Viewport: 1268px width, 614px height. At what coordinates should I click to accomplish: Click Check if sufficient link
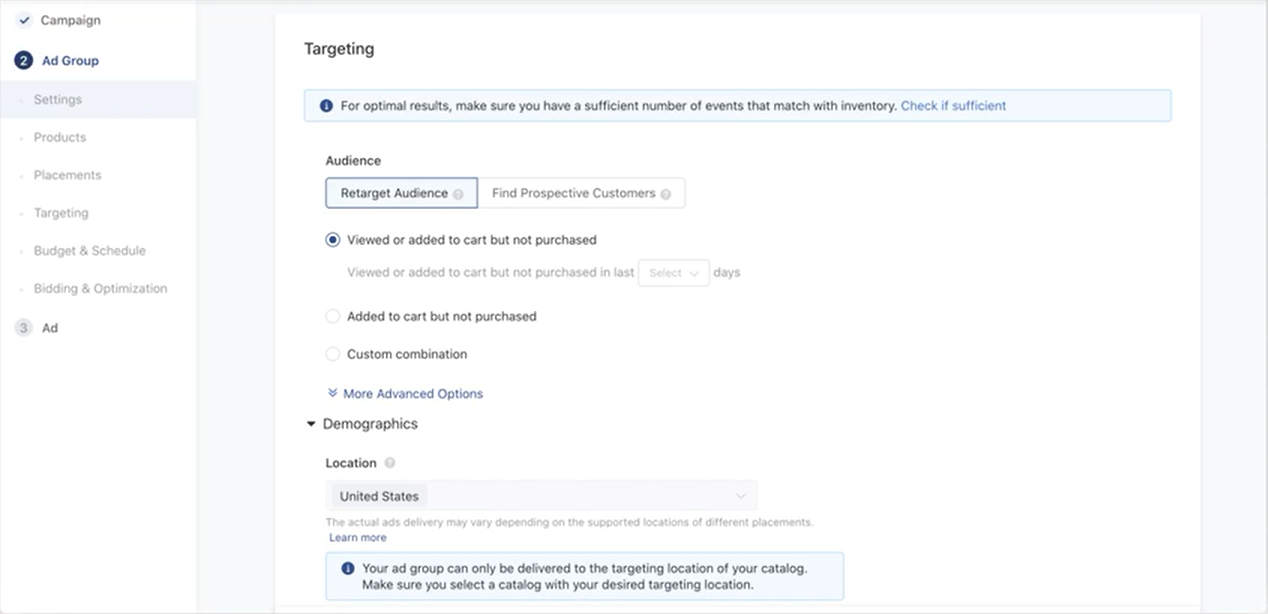(x=953, y=105)
